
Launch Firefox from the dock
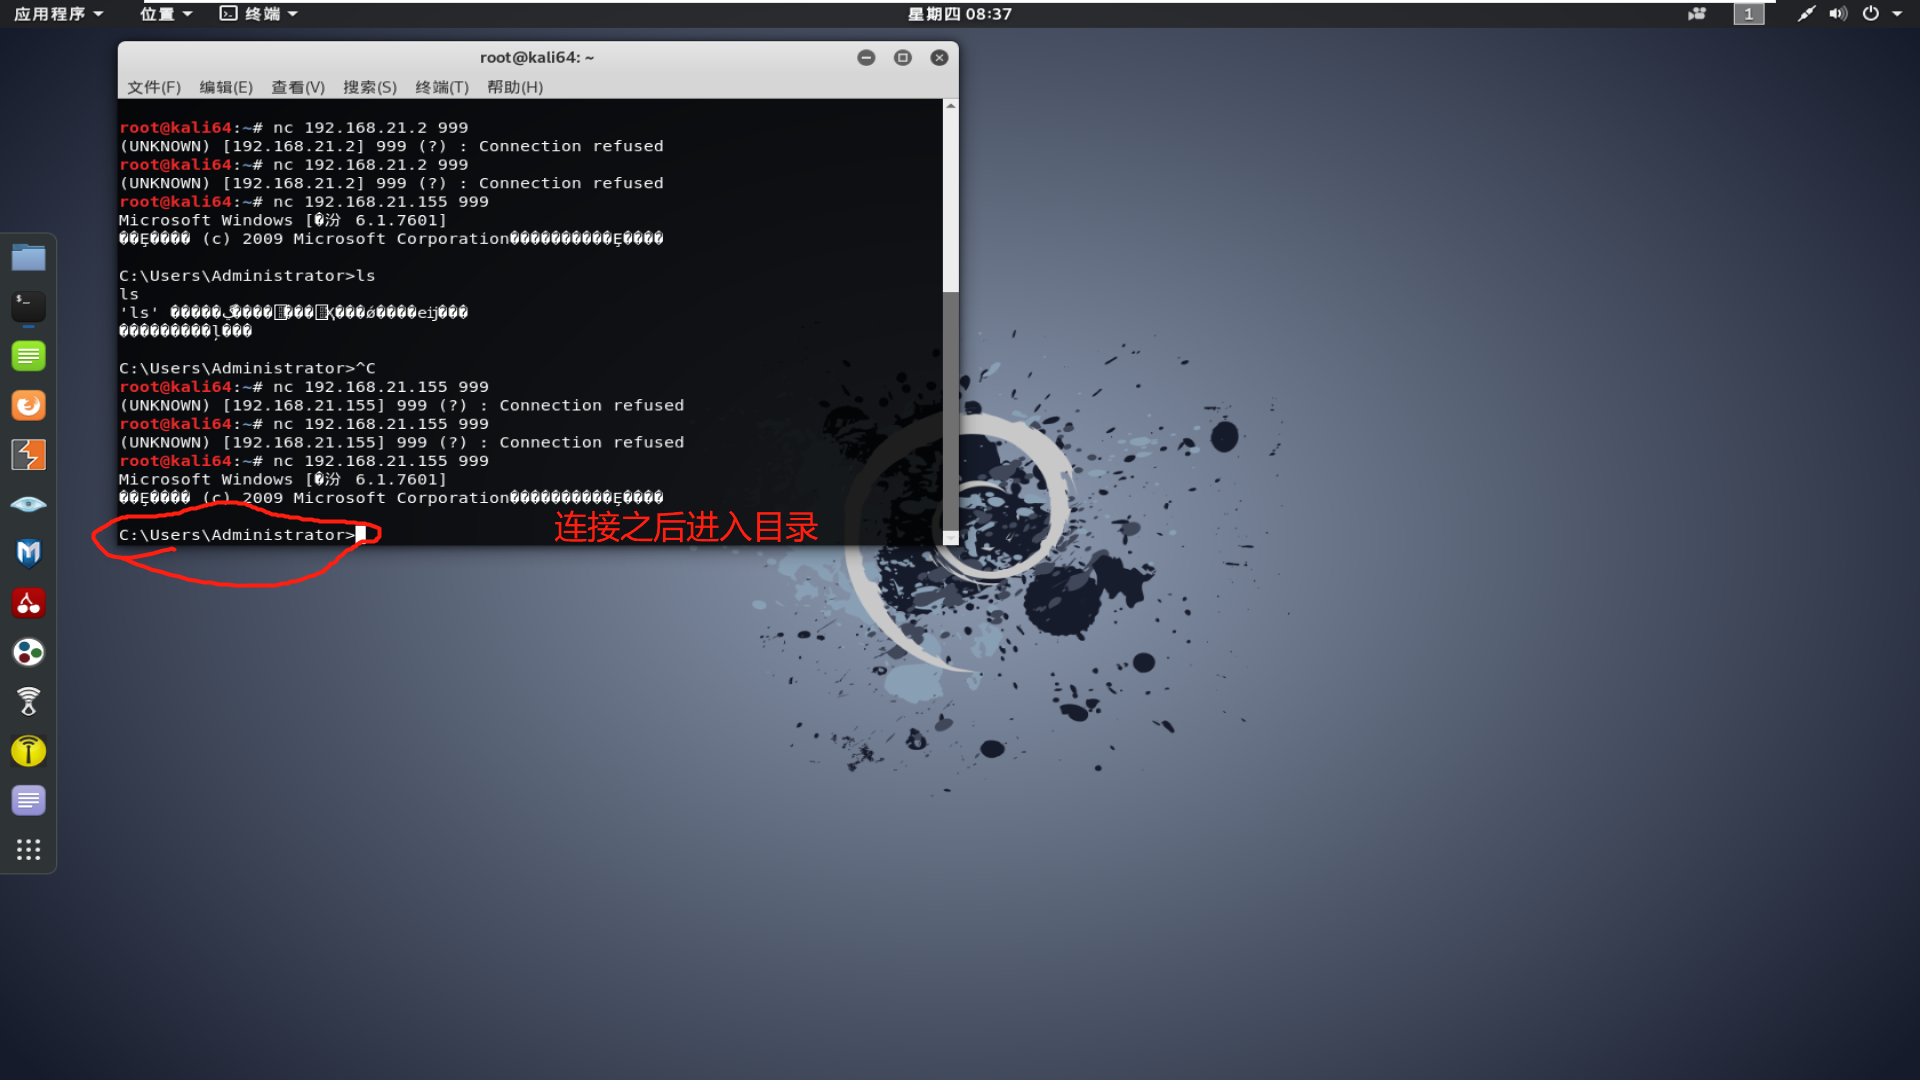(x=28, y=405)
